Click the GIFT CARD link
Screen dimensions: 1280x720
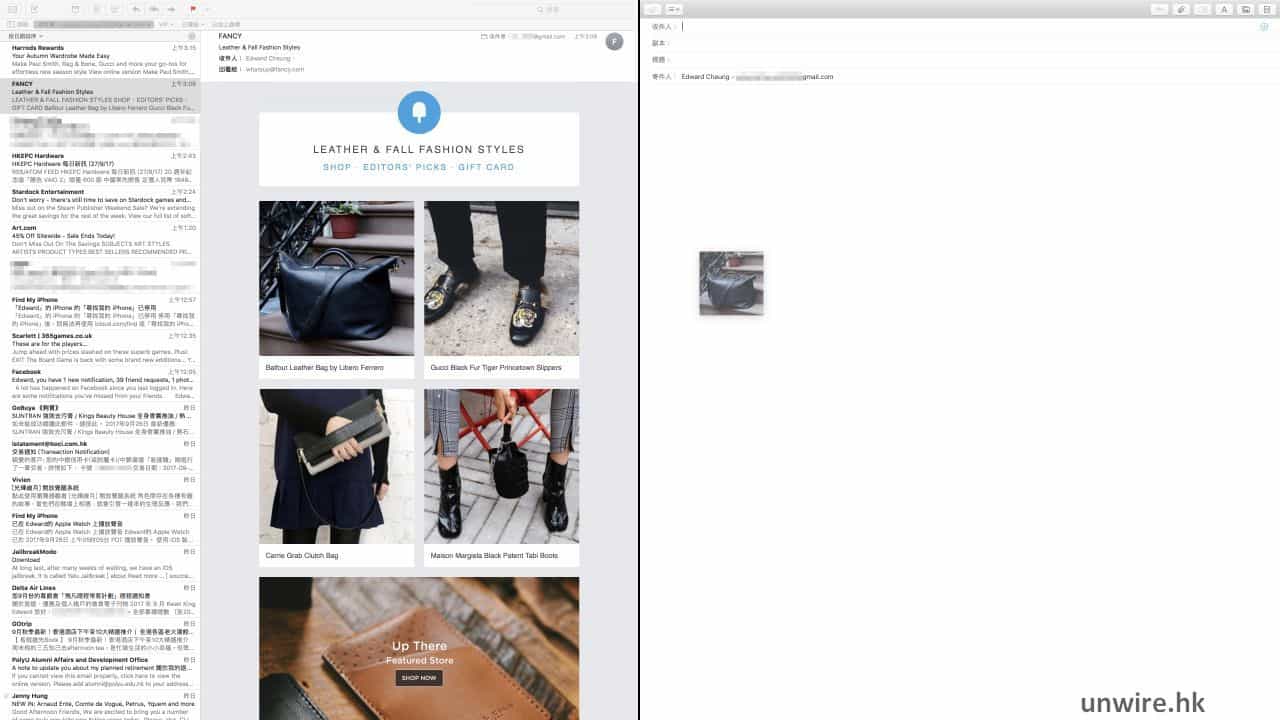point(486,167)
